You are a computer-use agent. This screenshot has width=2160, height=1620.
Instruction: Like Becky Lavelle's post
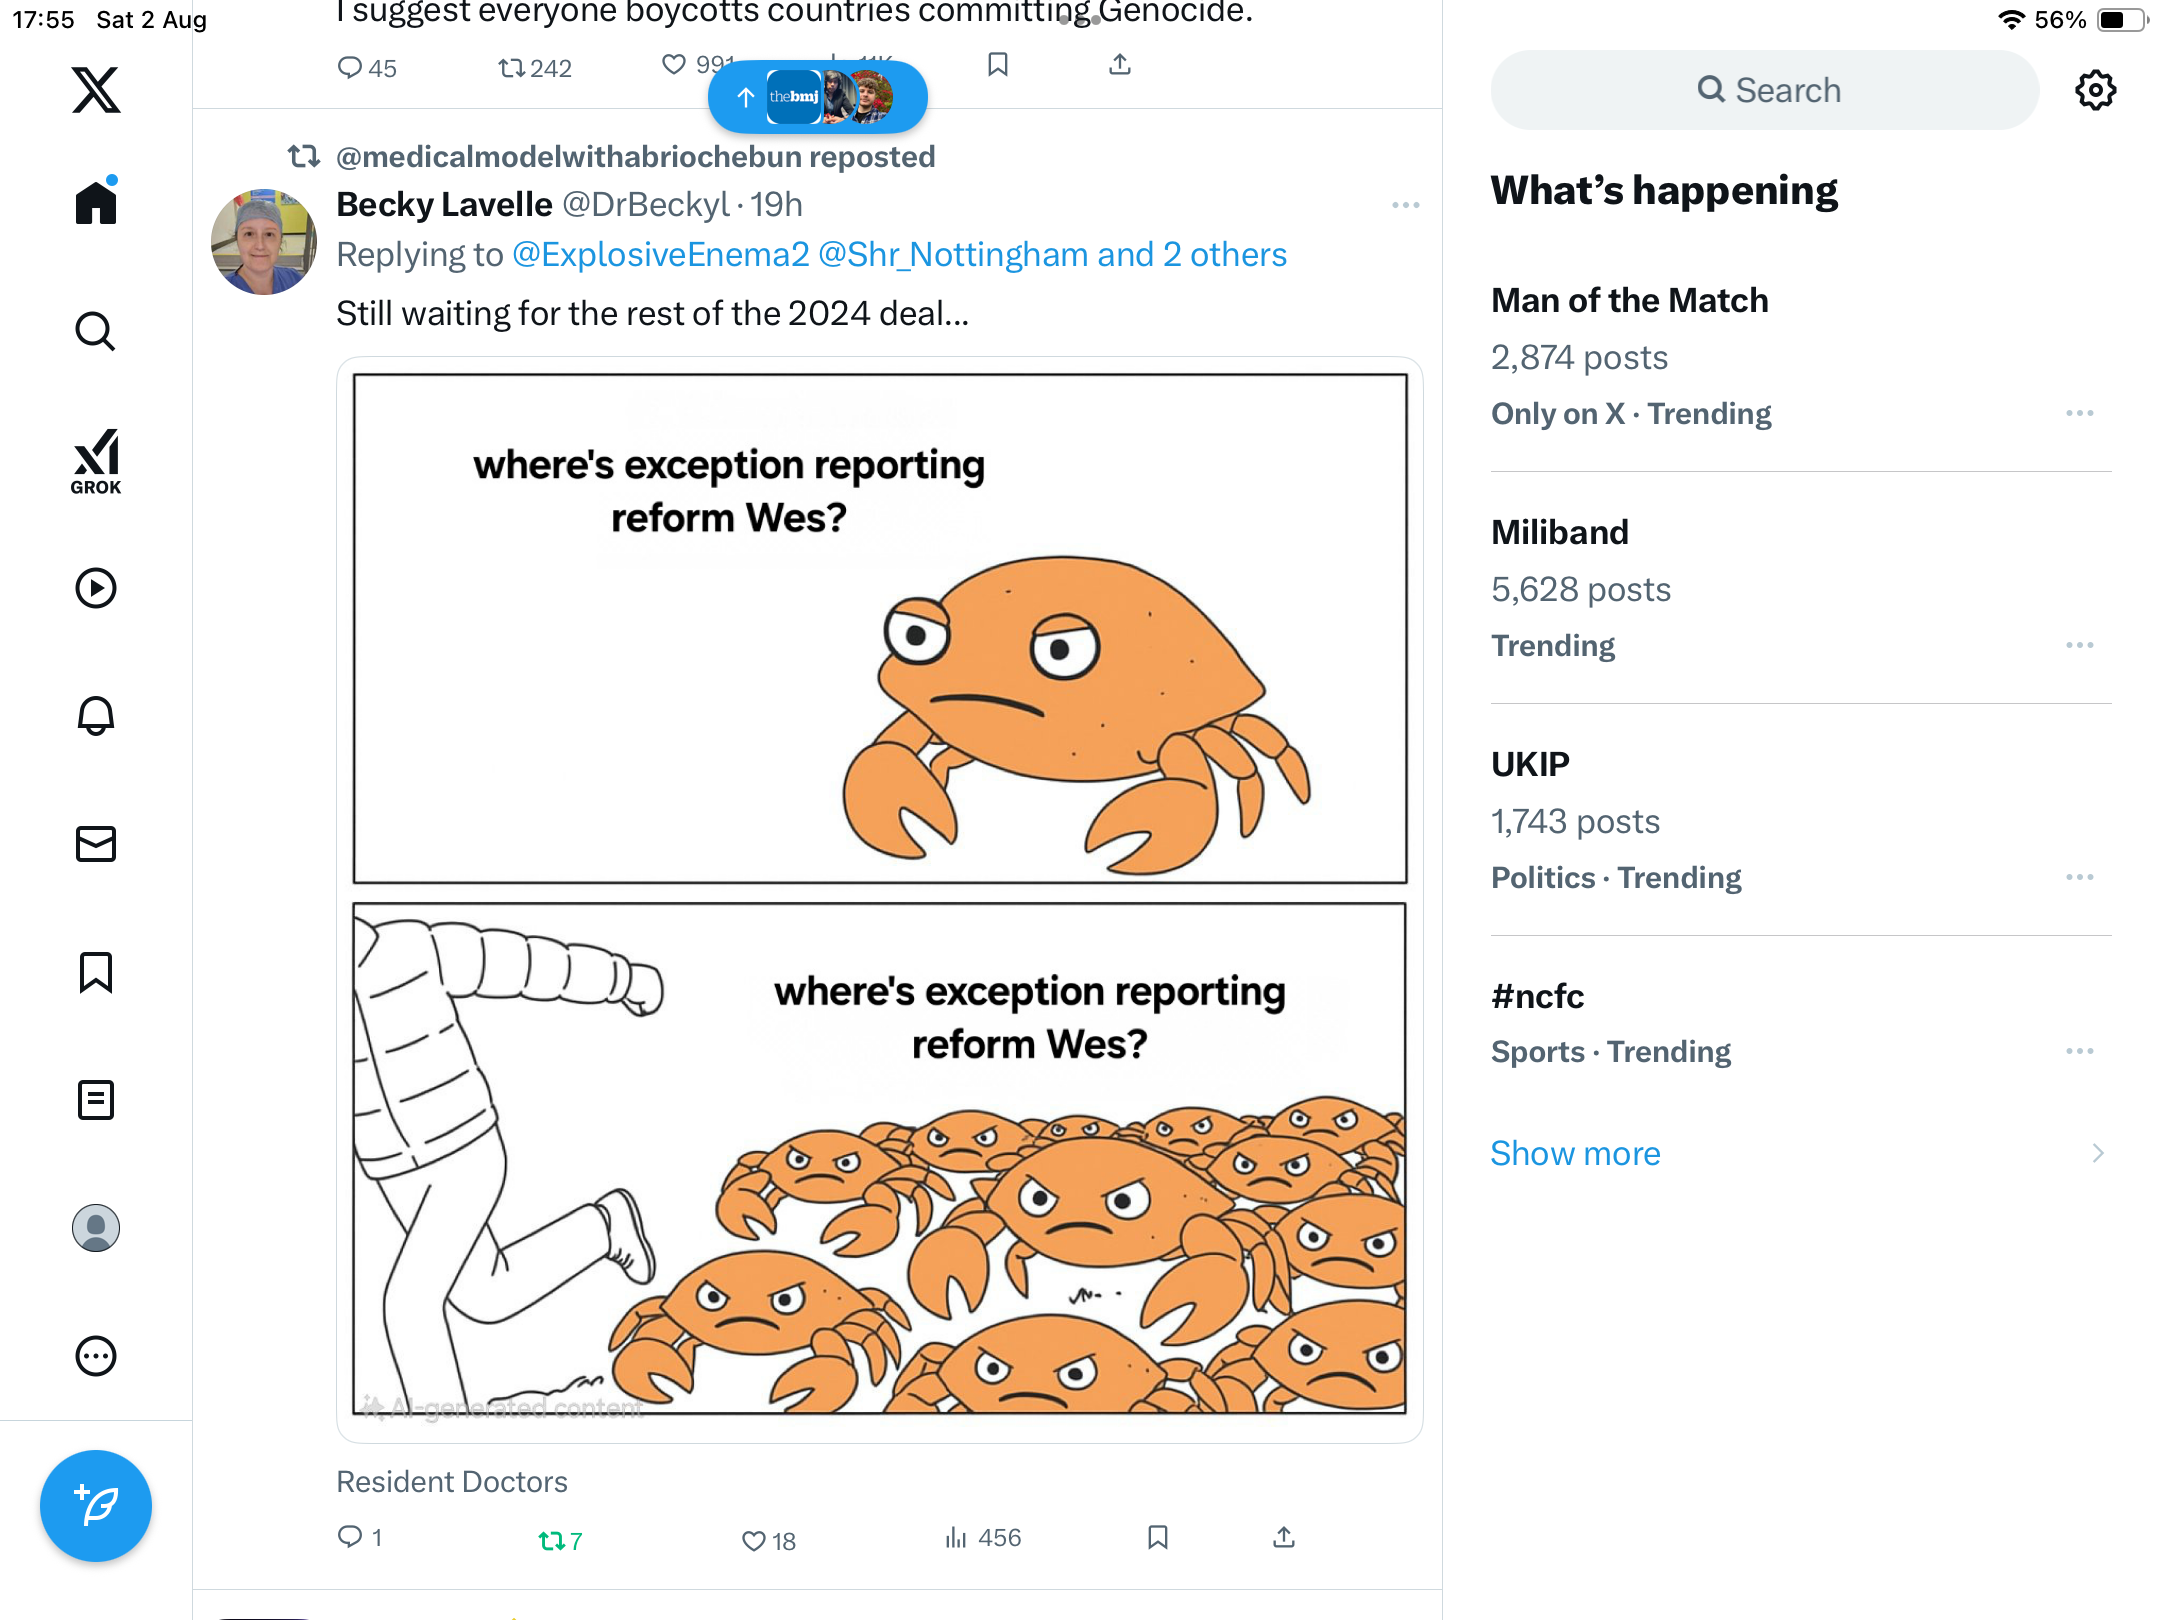(x=754, y=1540)
